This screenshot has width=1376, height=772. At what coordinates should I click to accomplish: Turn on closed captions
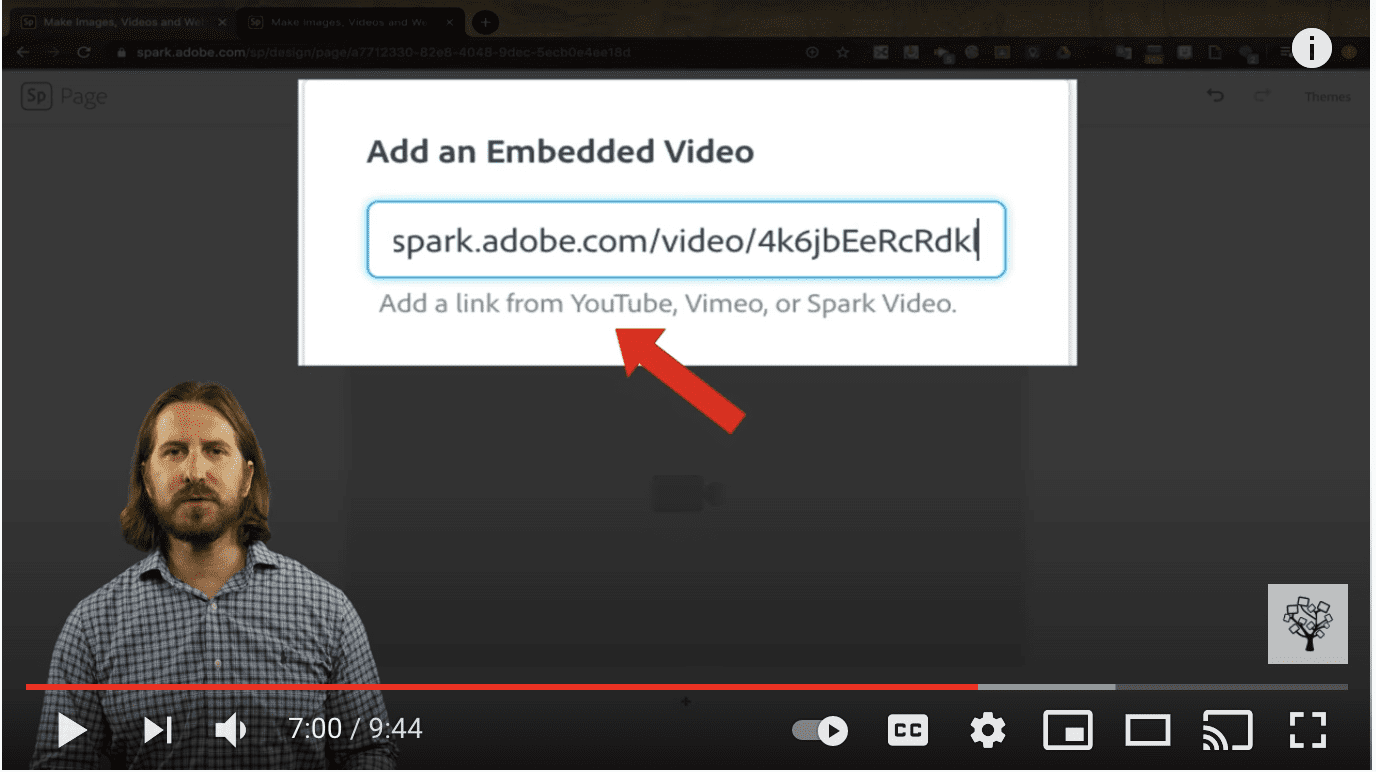[x=908, y=731]
